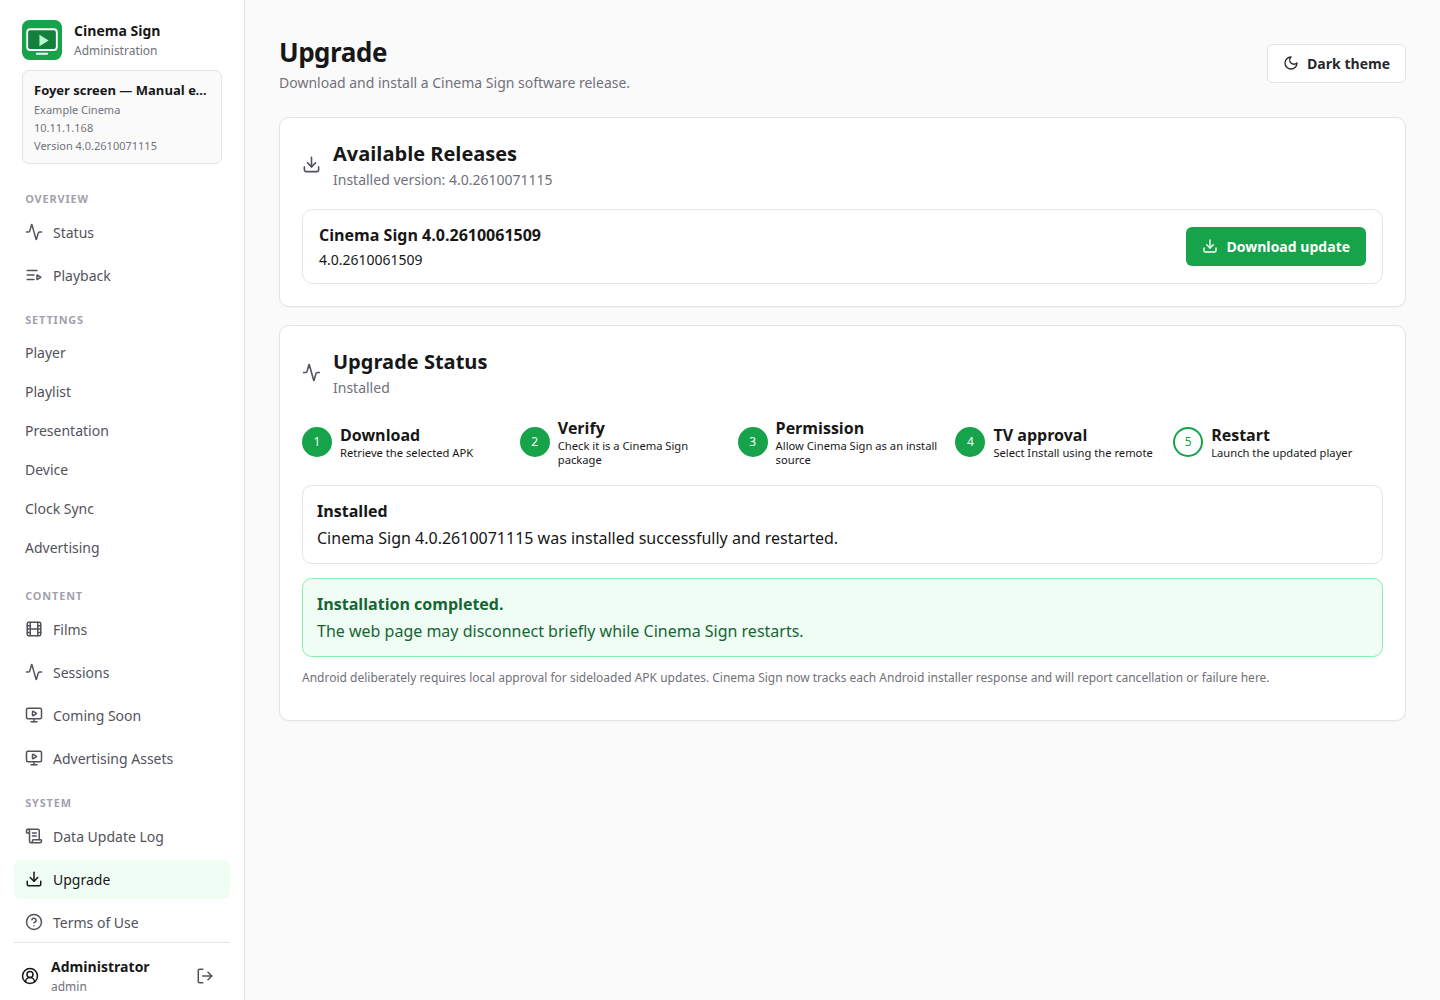
Task: Click the Available Releases download icon
Action: coord(312,164)
